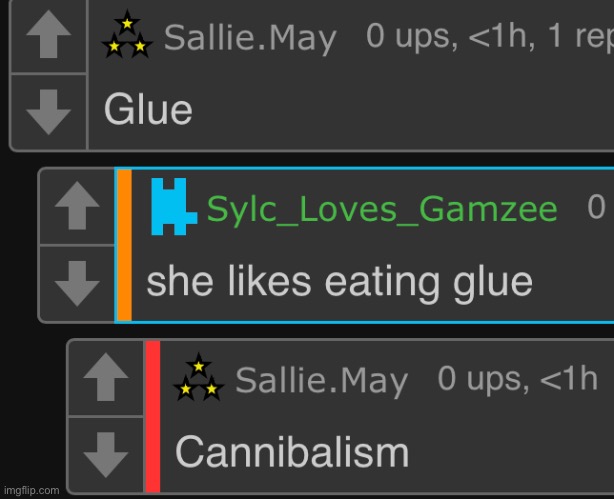This screenshot has width=614, height=499.
Task: Upvote the "she likes eating glue" reply
Action: [76, 207]
